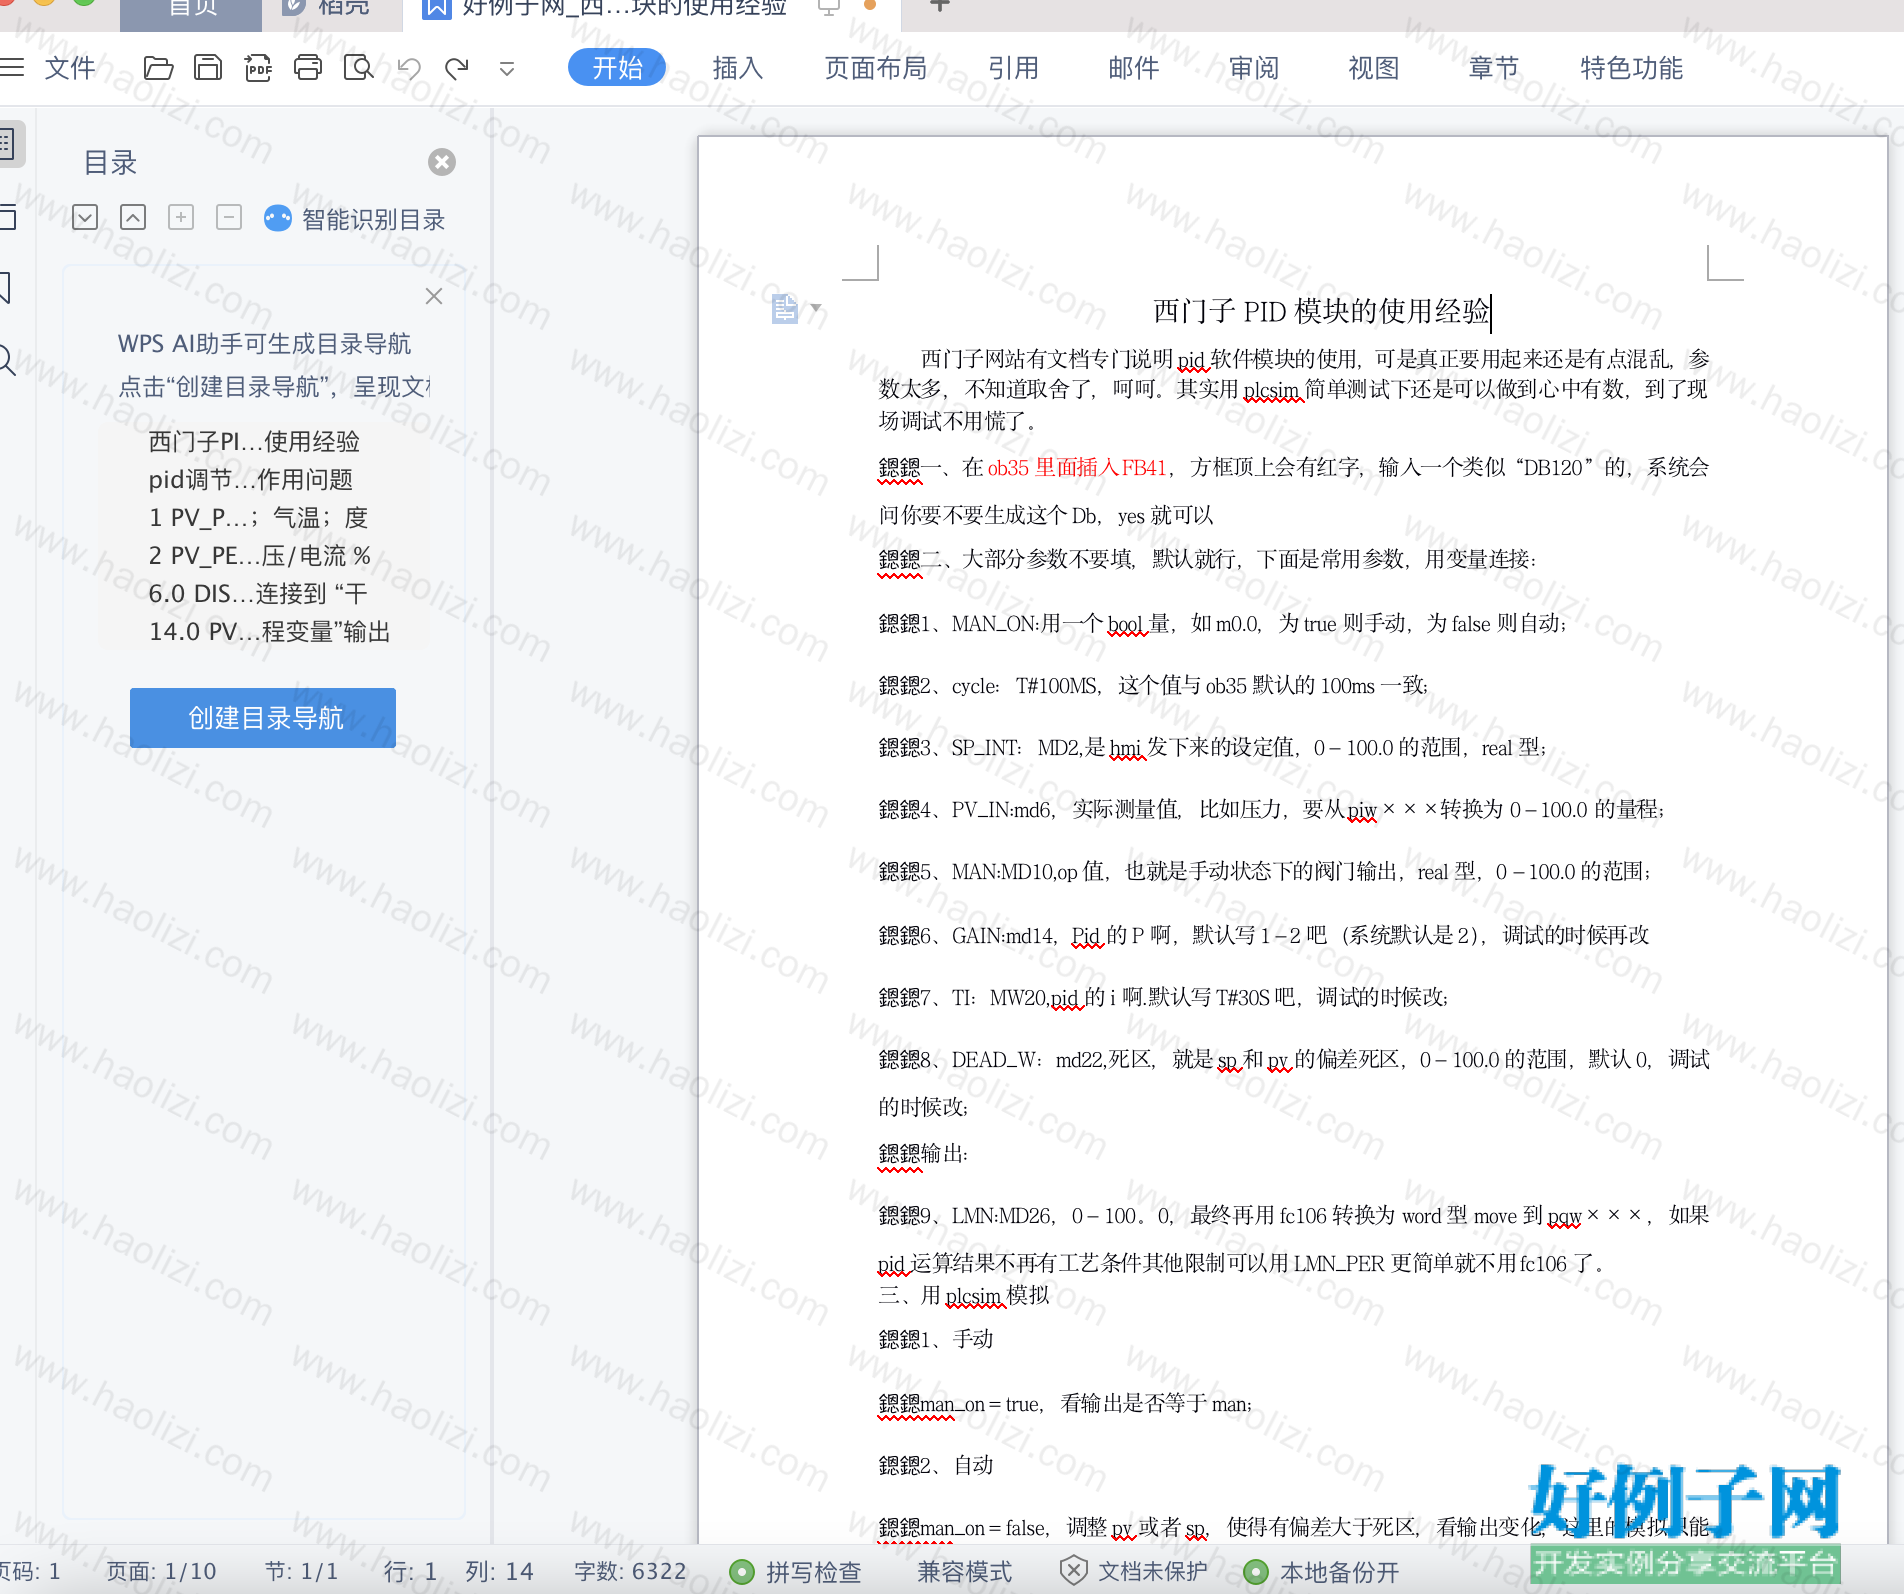Image resolution: width=1904 pixels, height=1594 pixels.
Task: Click the paragraph layout options icon
Action: click(785, 308)
